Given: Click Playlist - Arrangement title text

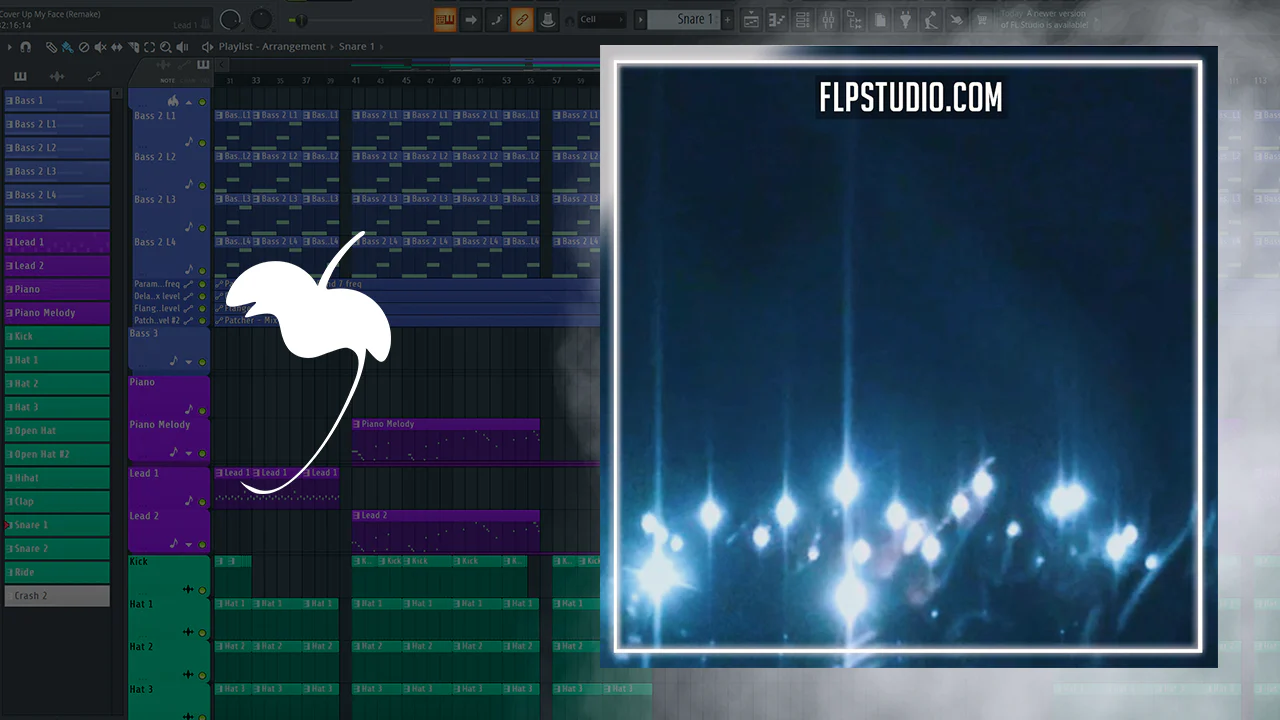Looking at the screenshot, I should (272, 47).
